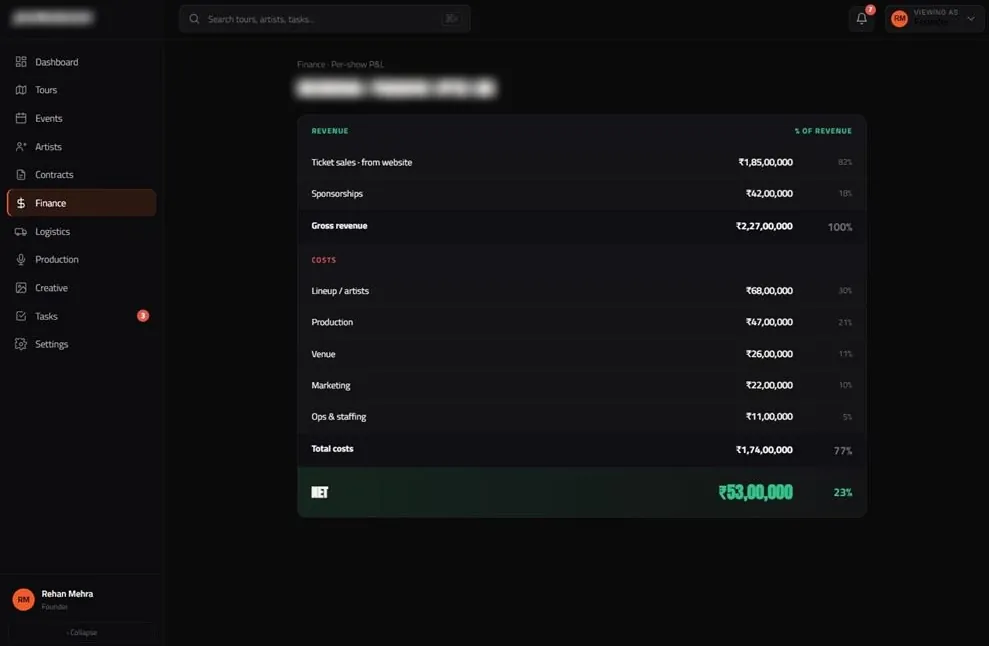The width and height of the screenshot is (989, 646).
Task: Click the Finance menu item
Action: coord(82,203)
